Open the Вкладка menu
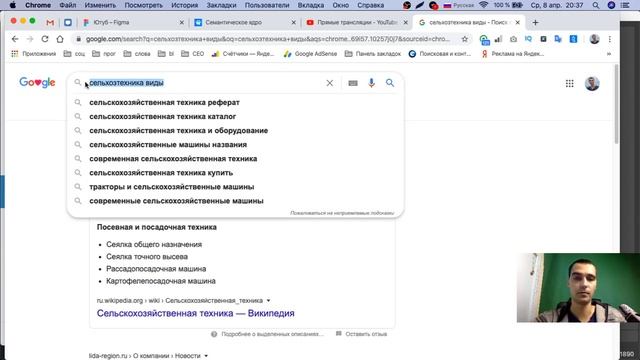Screen dimensions: 640x360 pyautogui.click(x=311, y=5)
